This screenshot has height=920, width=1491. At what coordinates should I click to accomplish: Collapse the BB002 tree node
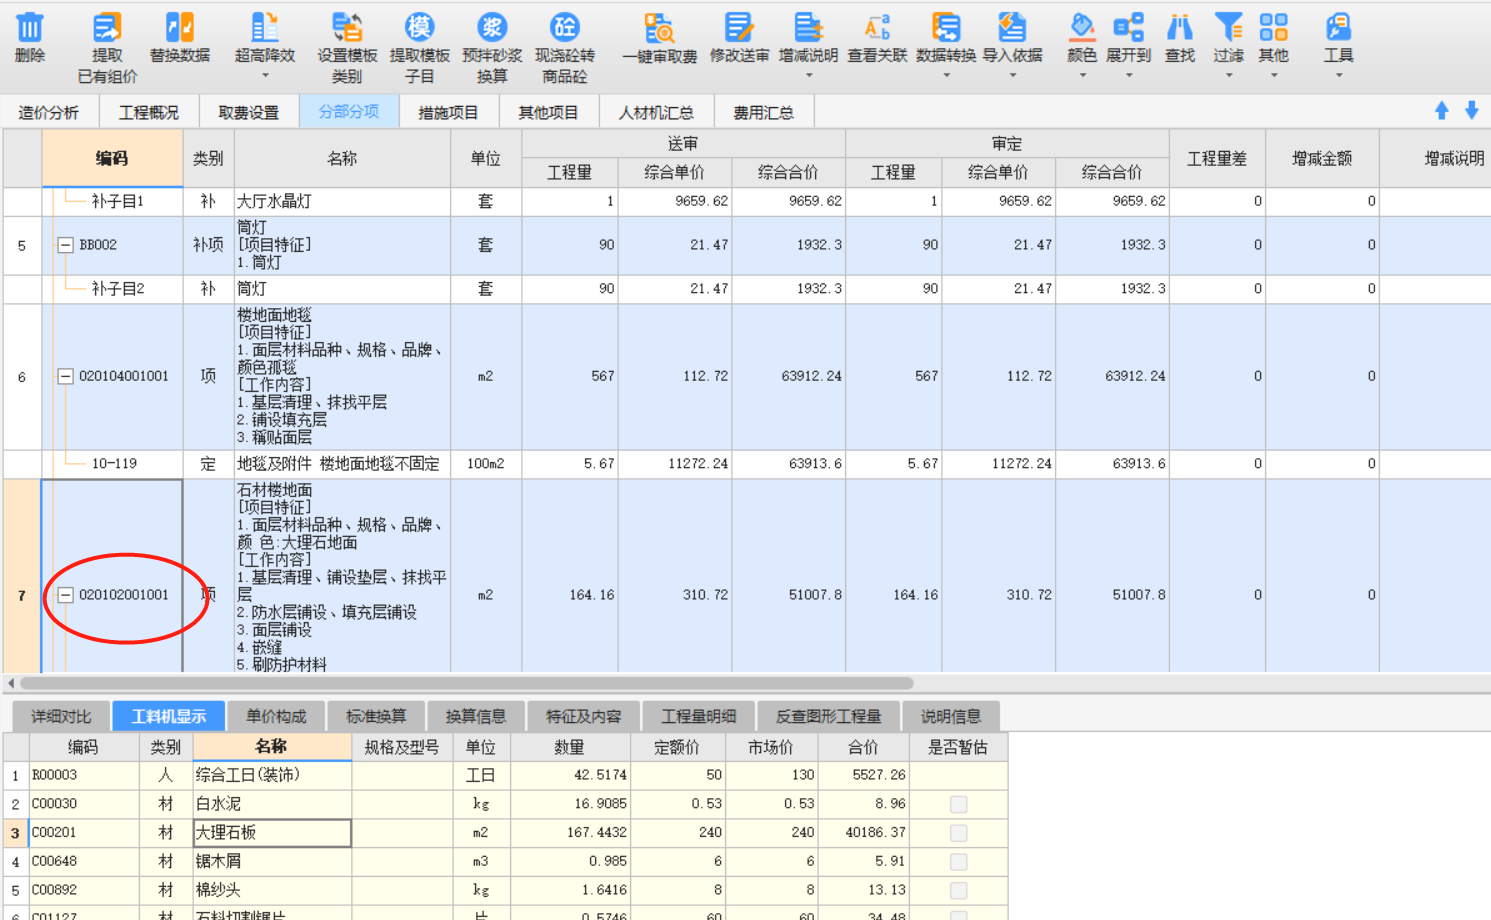pyautogui.click(x=65, y=245)
